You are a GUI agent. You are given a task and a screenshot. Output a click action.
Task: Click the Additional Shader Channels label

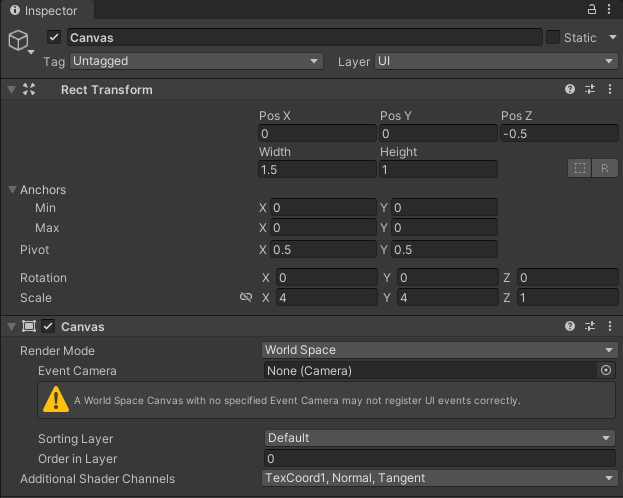[x=97, y=479]
